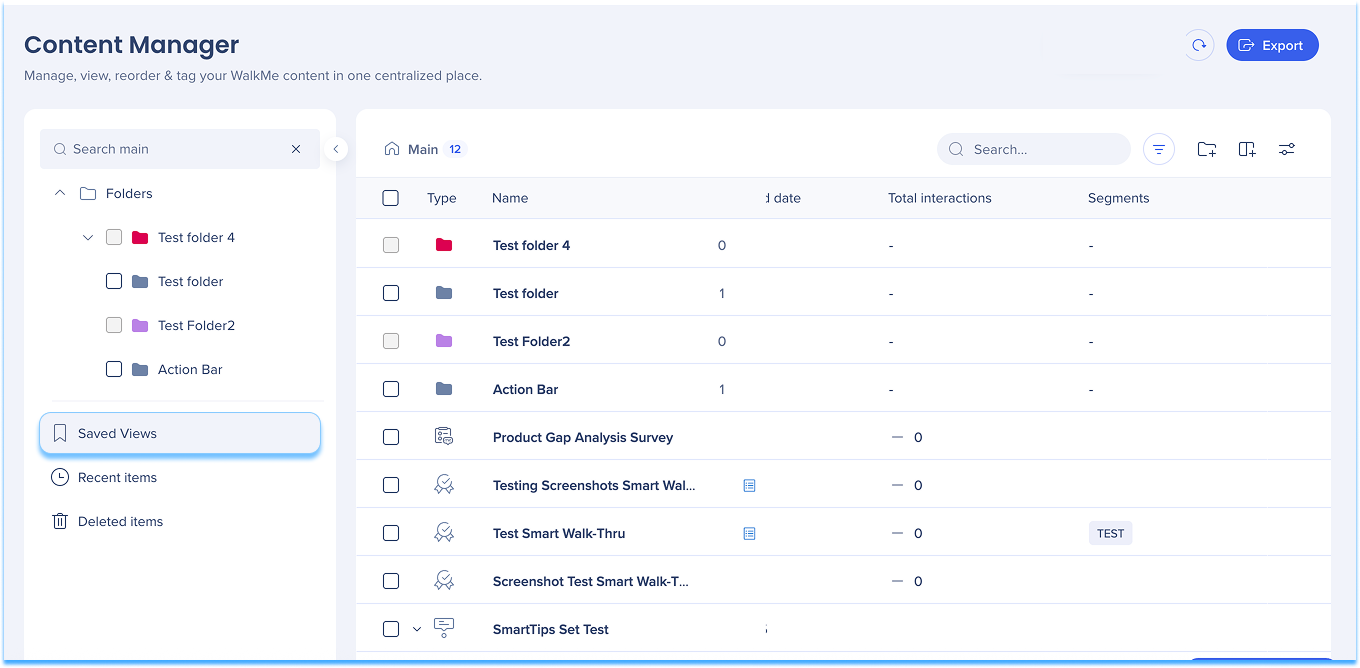Select the Test folder checkbox in sidebar tree
Viewport: 1360px width, 668px height.
tap(114, 281)
